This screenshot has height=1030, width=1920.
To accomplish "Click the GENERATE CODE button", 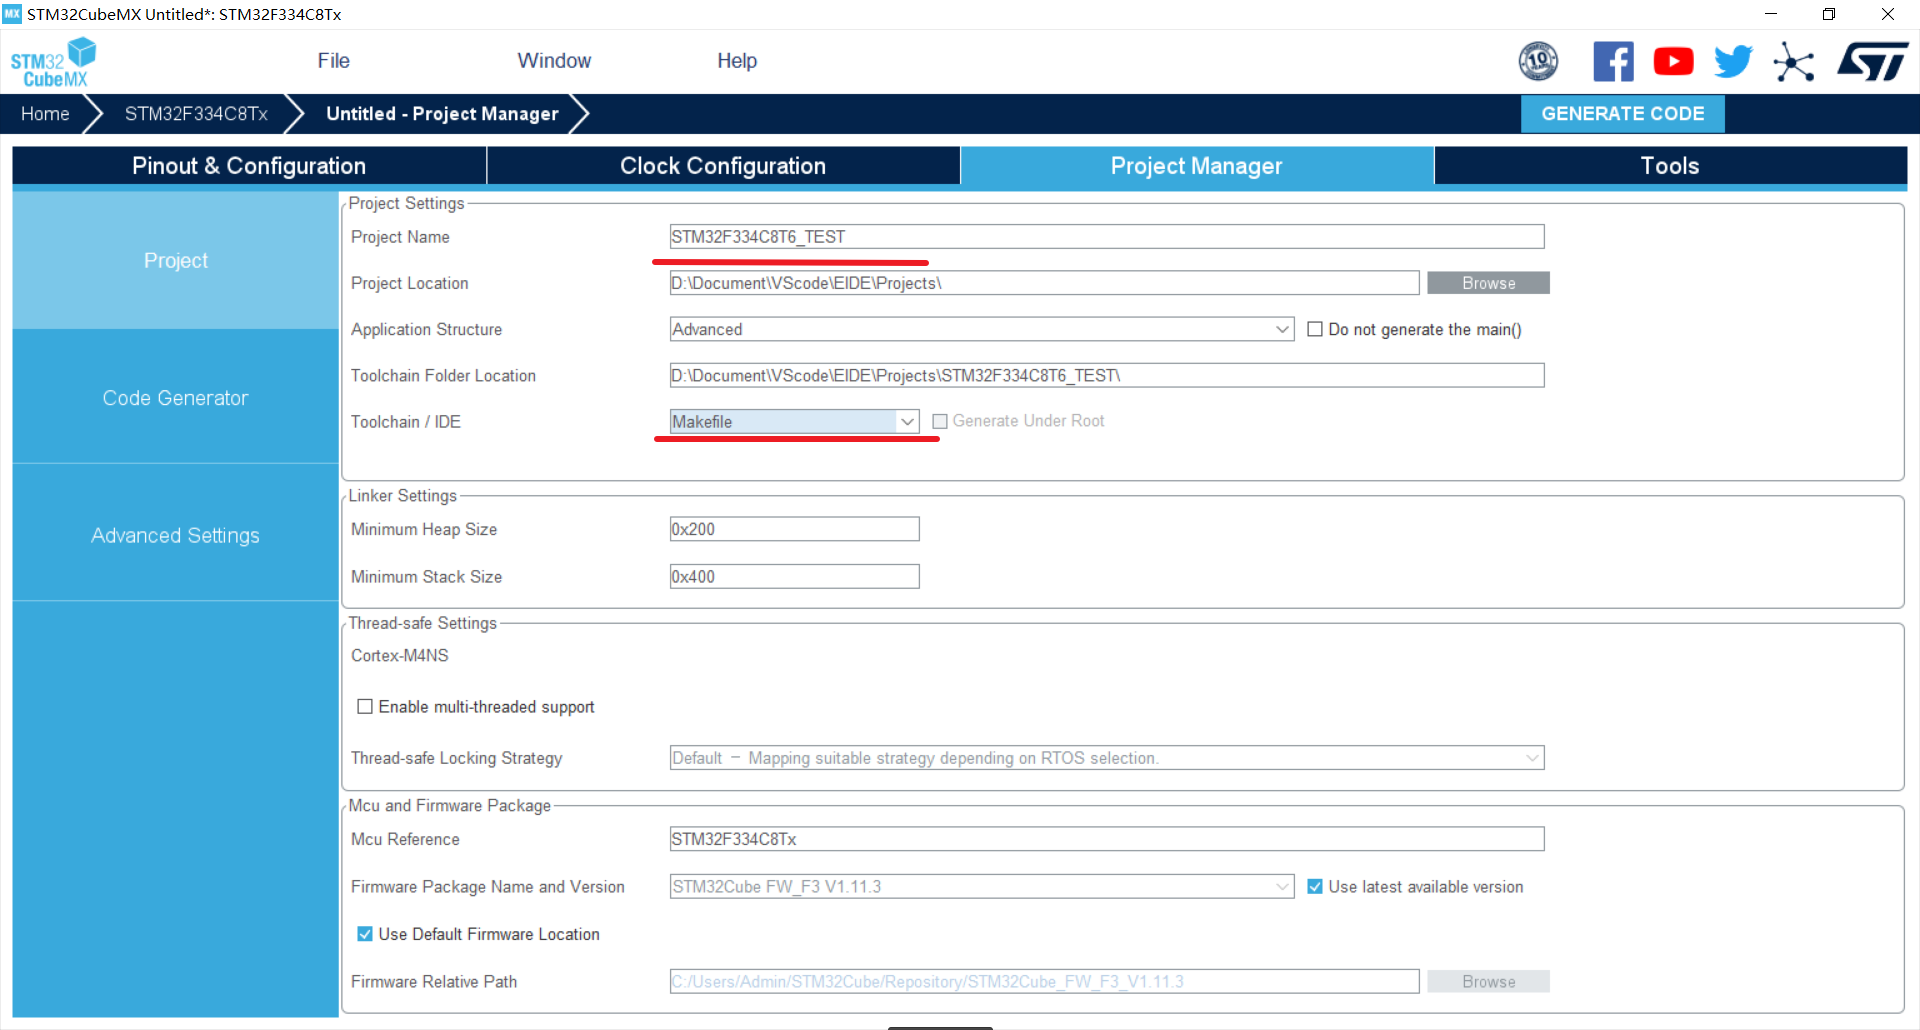I will pos(1622,113).
